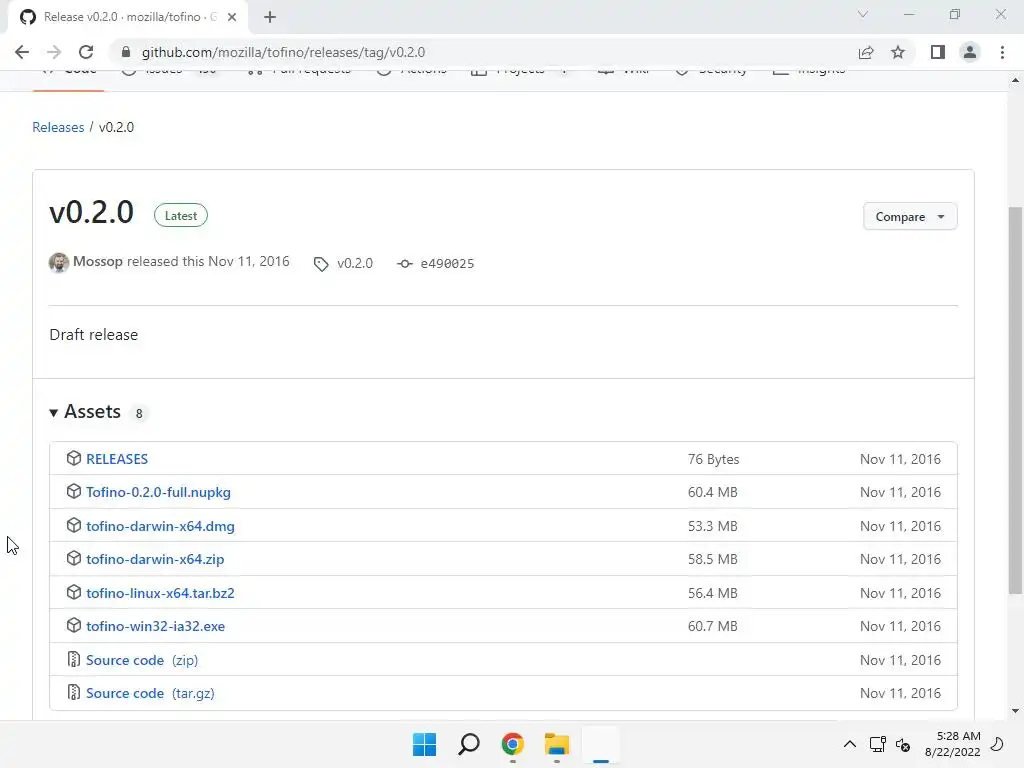This screenshot has width=1024, height=768.
Task: Click the commit icon beside e490025
Action: tap(405, 264)
